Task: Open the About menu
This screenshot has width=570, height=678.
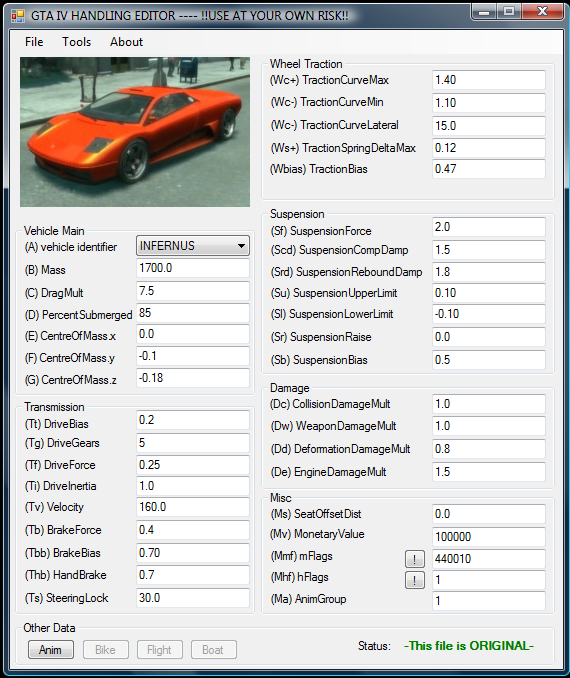Action: point(126,42)
